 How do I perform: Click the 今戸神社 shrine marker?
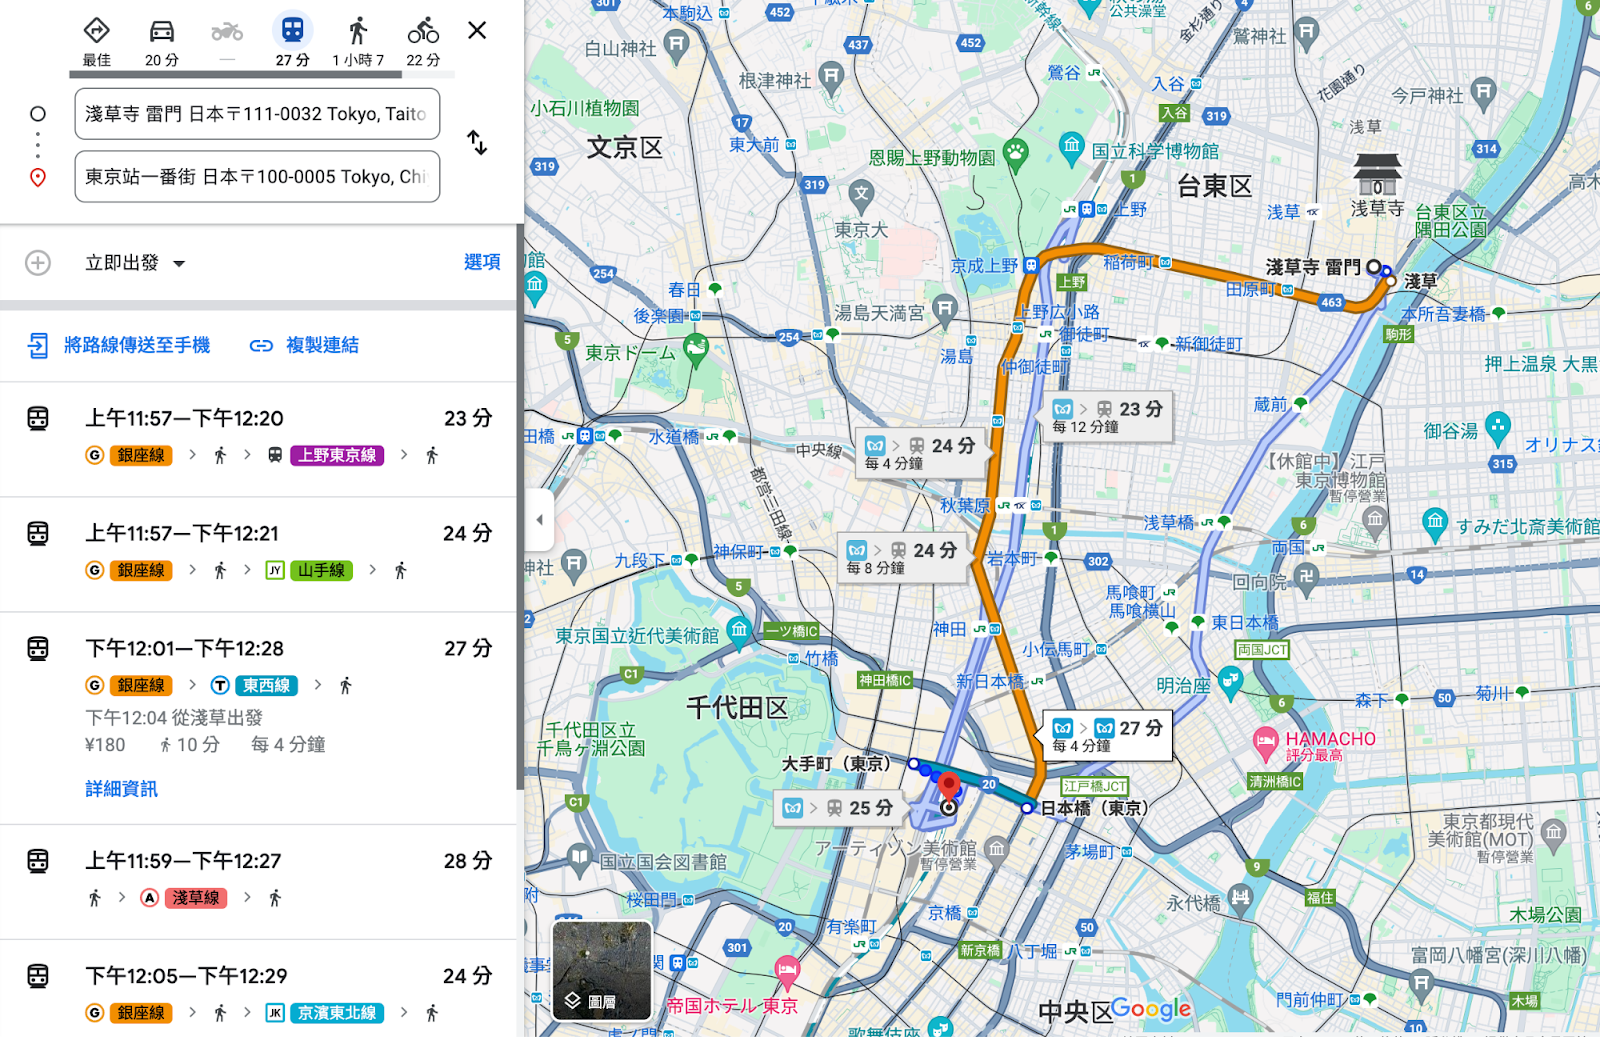click(x=1484, y=92)
